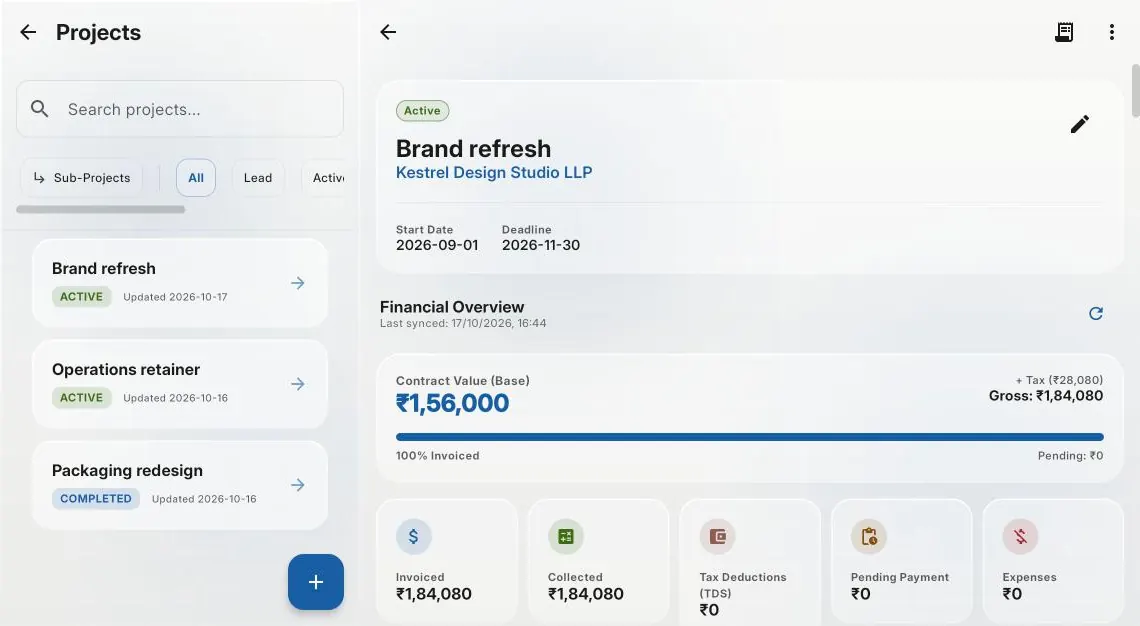Click the arrow on Packaging redesign card

[297, 485]
